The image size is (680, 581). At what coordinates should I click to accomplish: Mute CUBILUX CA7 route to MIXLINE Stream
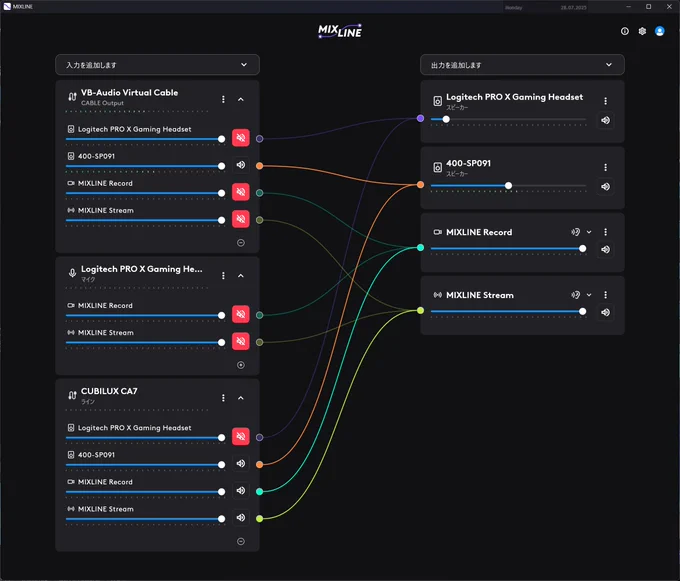pos(241,518)
